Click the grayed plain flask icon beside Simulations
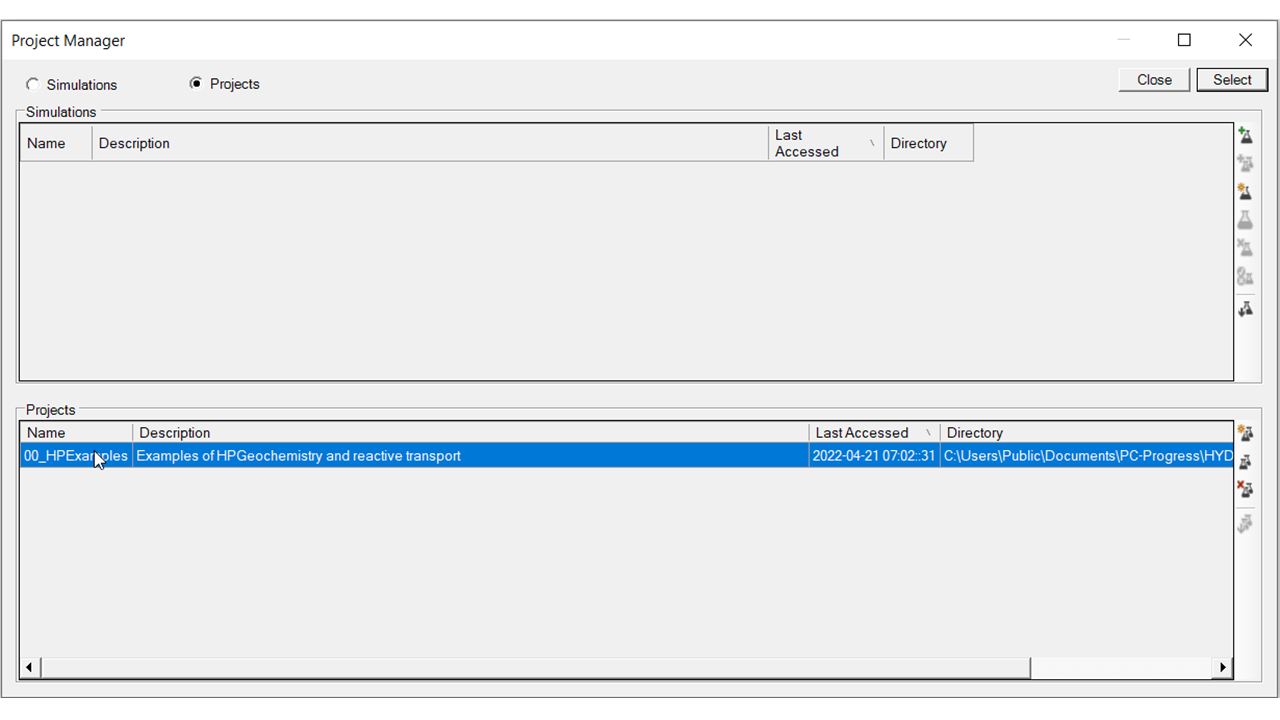The height and width of the screenshot is (720, 1280). click(1245, 220)
